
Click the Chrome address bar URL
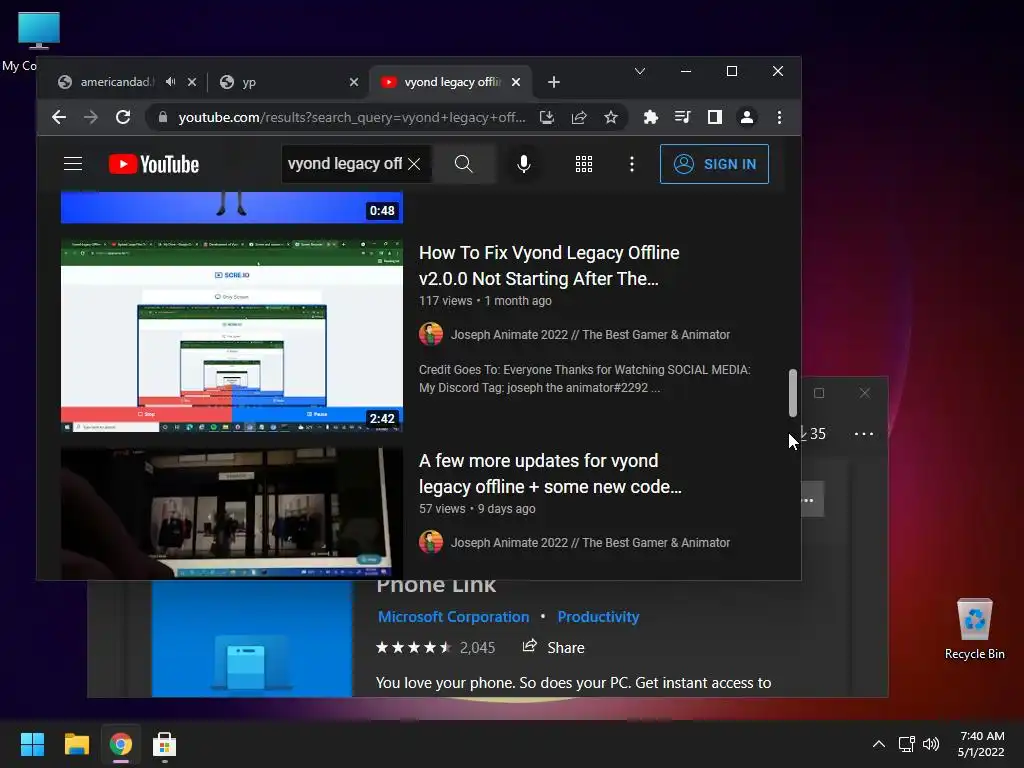pos(351,117)
